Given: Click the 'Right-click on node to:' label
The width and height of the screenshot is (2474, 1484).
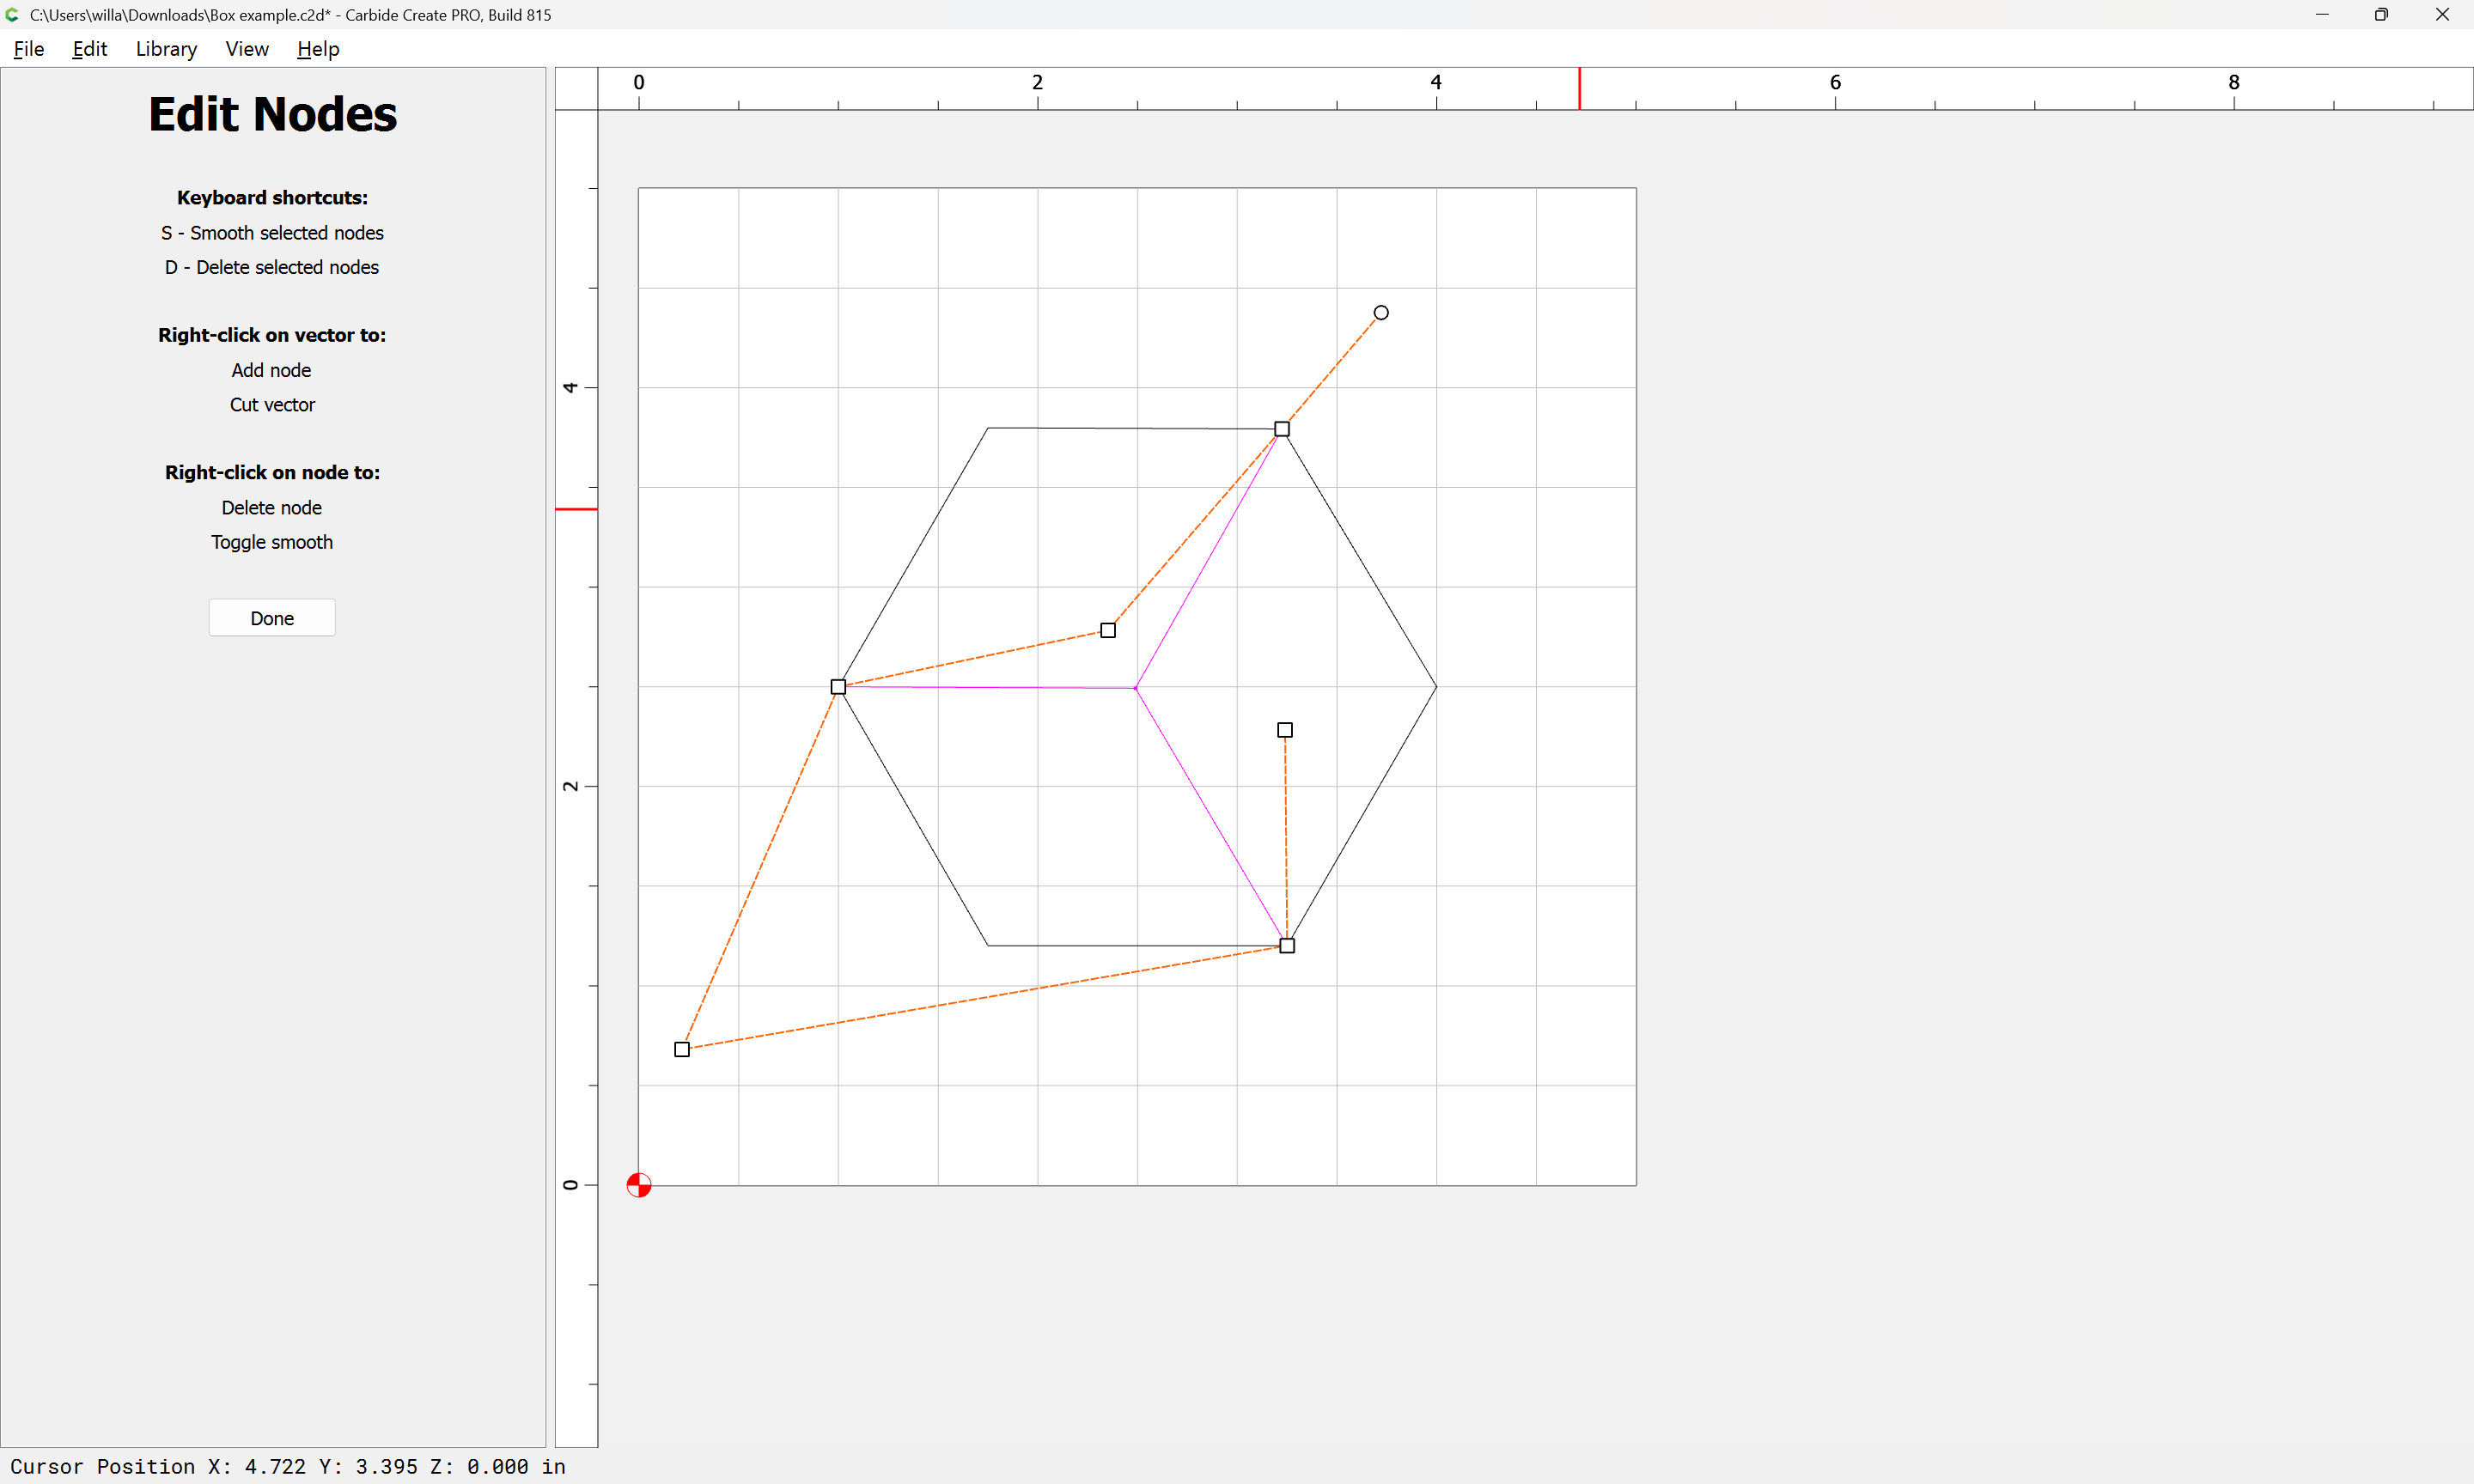Looking at the screenshot, I should (x=272, y=472).
